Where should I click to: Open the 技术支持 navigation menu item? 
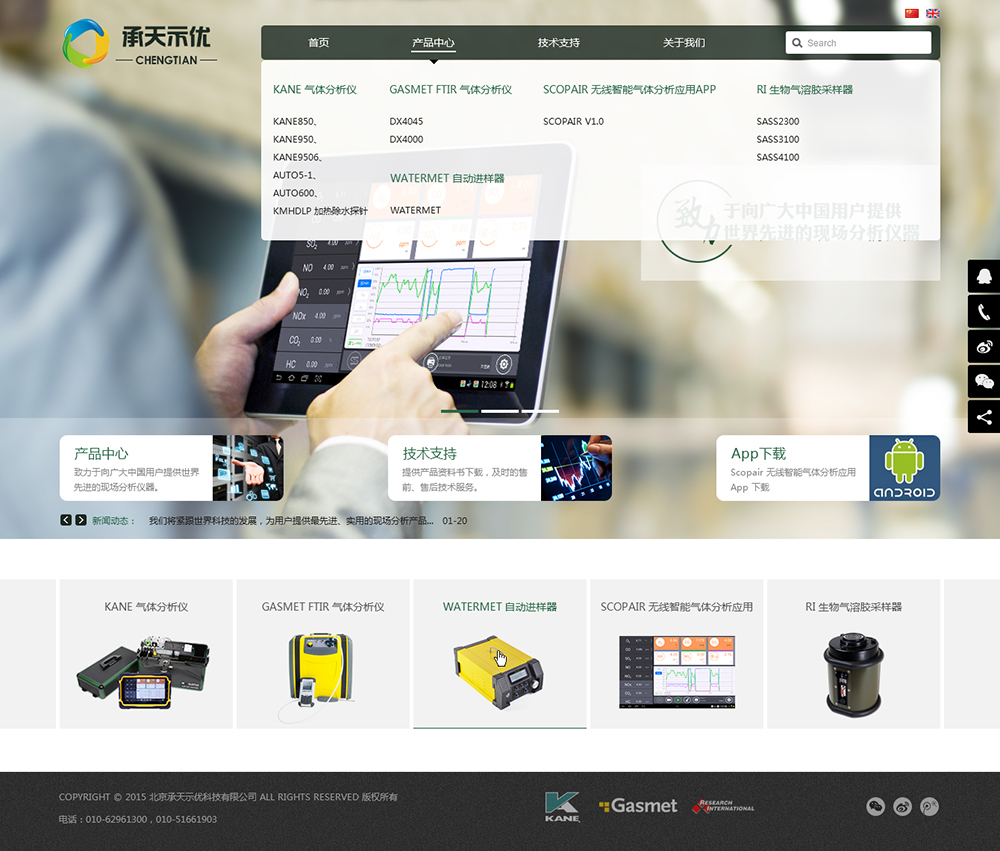pyautogui.click(x=558, y=43)
